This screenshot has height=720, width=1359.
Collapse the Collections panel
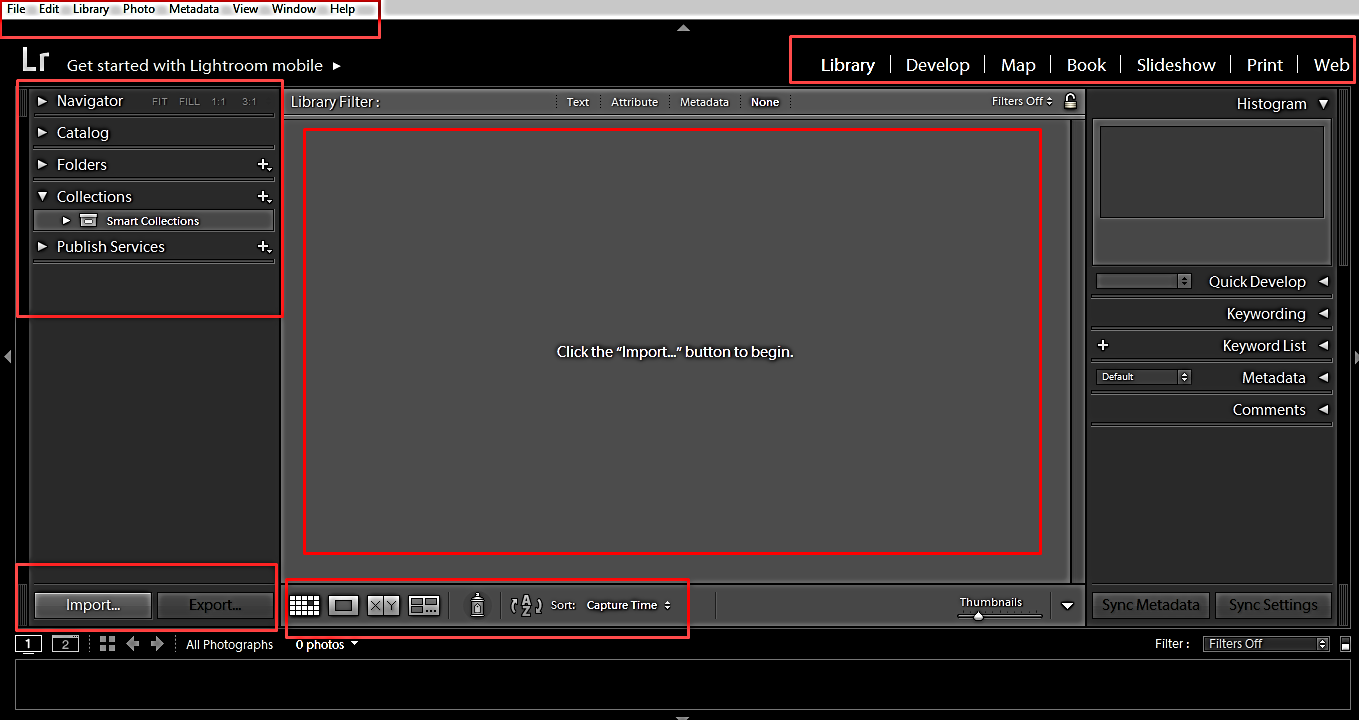(42, 197)
